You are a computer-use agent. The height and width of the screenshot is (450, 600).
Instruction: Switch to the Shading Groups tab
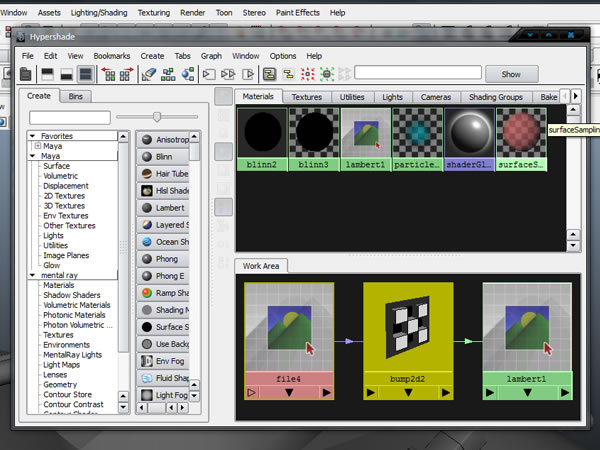(x=496, y=97)
